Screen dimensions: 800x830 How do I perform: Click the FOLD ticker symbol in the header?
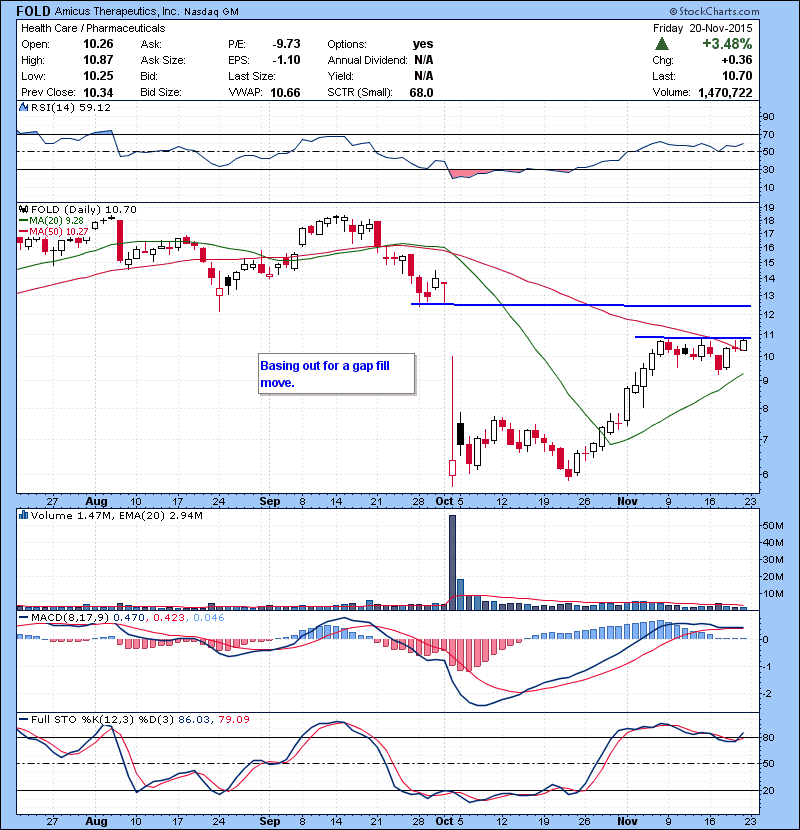tap(33, 11)
